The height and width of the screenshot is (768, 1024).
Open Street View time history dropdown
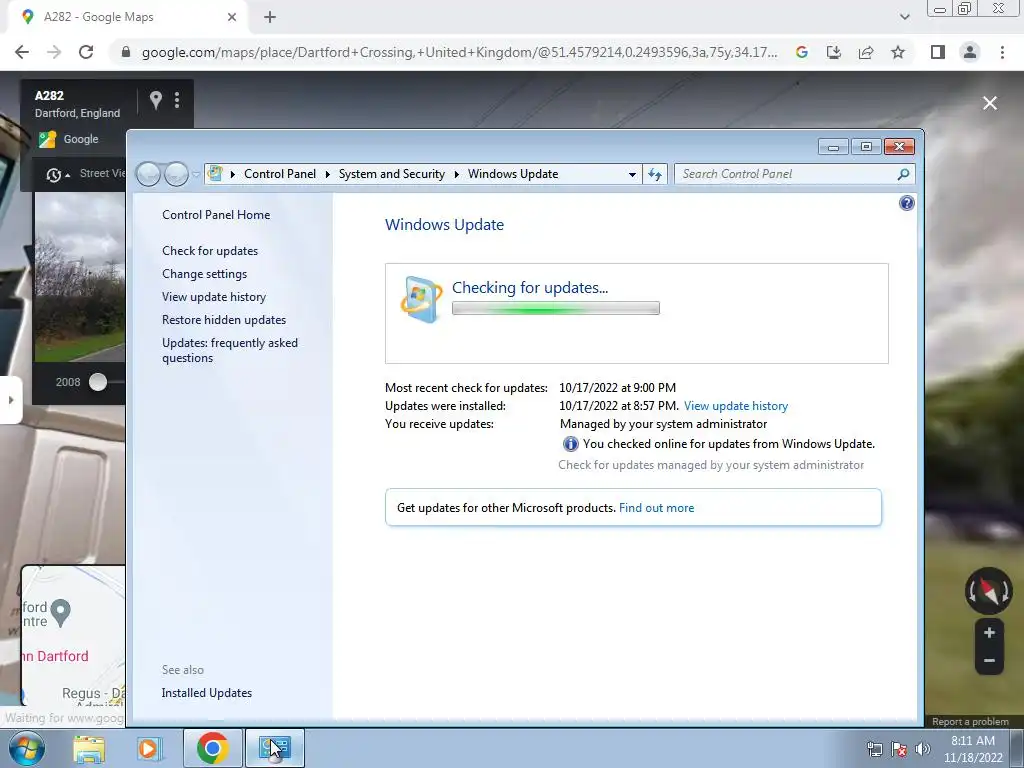tap(57, 174)
